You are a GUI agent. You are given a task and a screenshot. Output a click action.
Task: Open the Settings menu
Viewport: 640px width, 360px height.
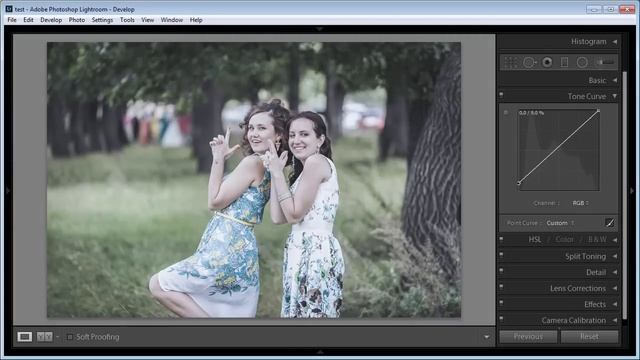pos(102,20)
